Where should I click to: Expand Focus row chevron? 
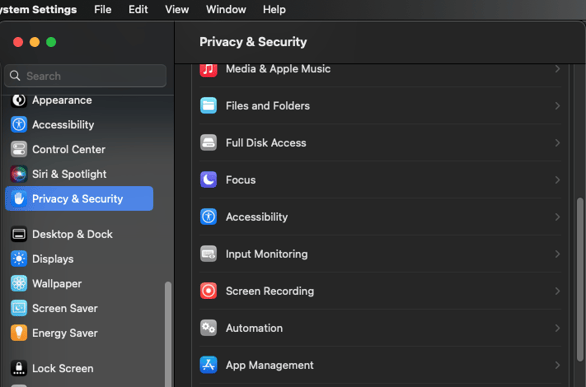[x=557, y=180]
